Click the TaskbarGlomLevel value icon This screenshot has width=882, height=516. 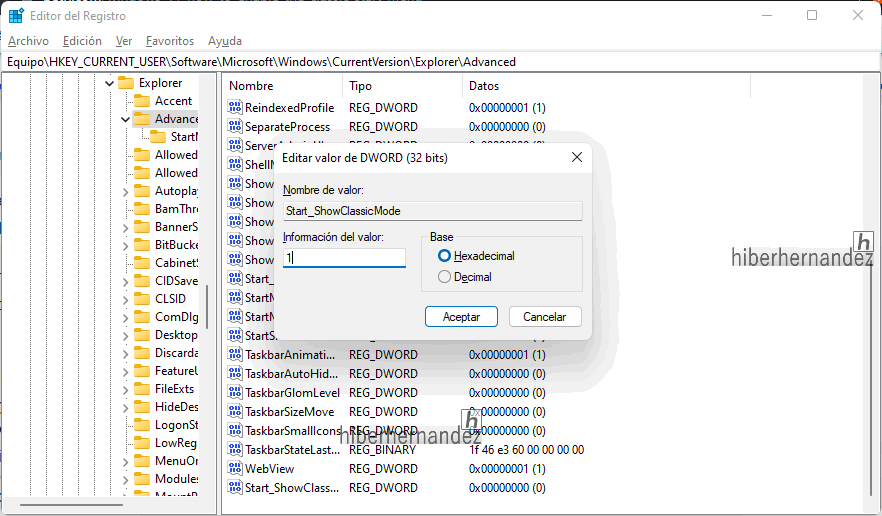point(235,392)
